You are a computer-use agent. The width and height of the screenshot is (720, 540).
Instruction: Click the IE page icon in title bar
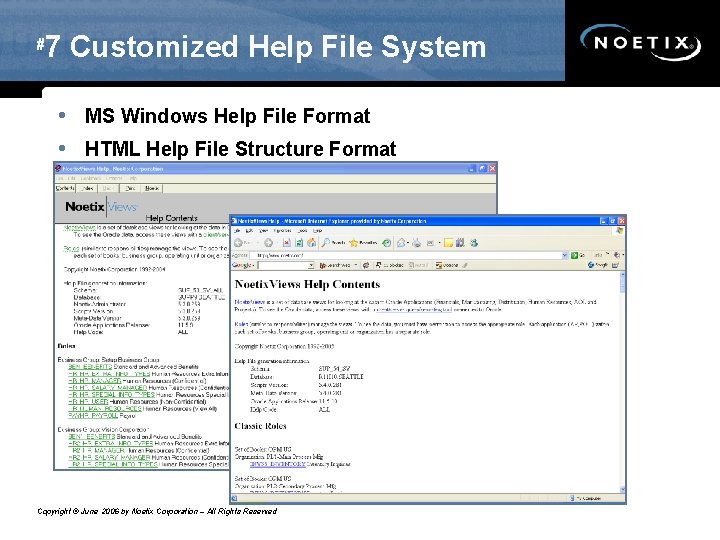pyautogui.click(x=234, y=221)
